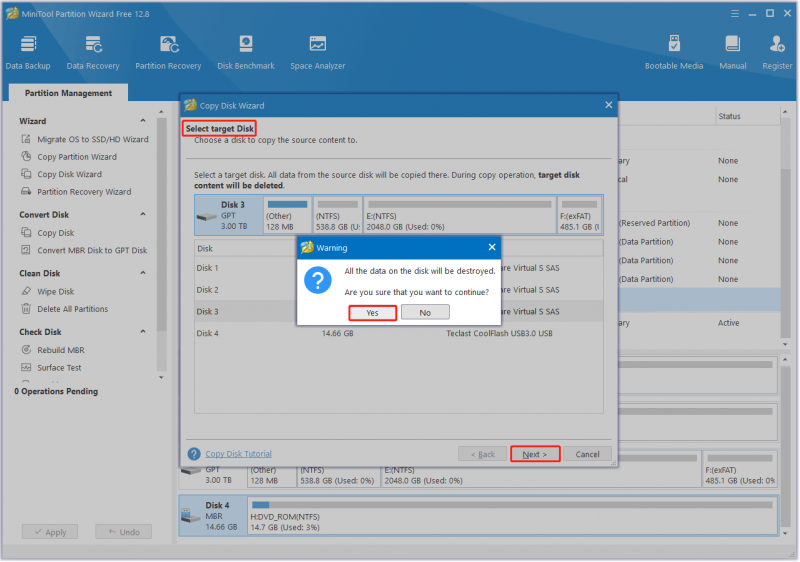
Task: Select the Wipe Disk option
Action: click(55, 291)
